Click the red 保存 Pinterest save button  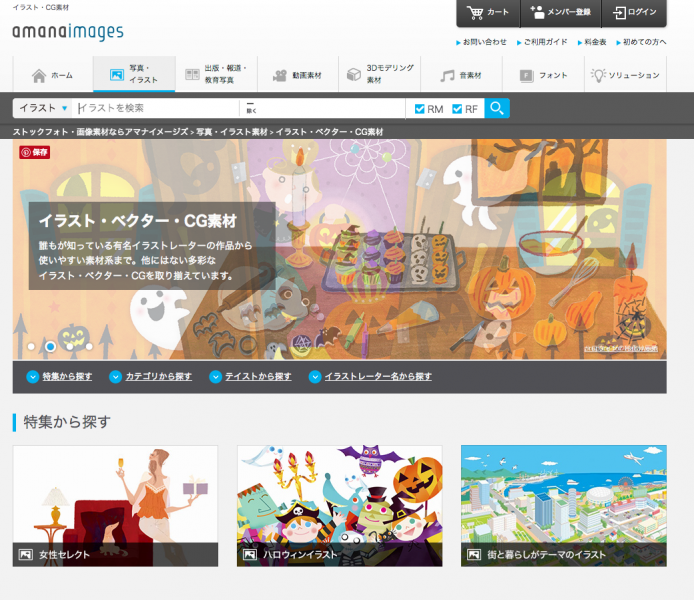click(x=35, y=152)
